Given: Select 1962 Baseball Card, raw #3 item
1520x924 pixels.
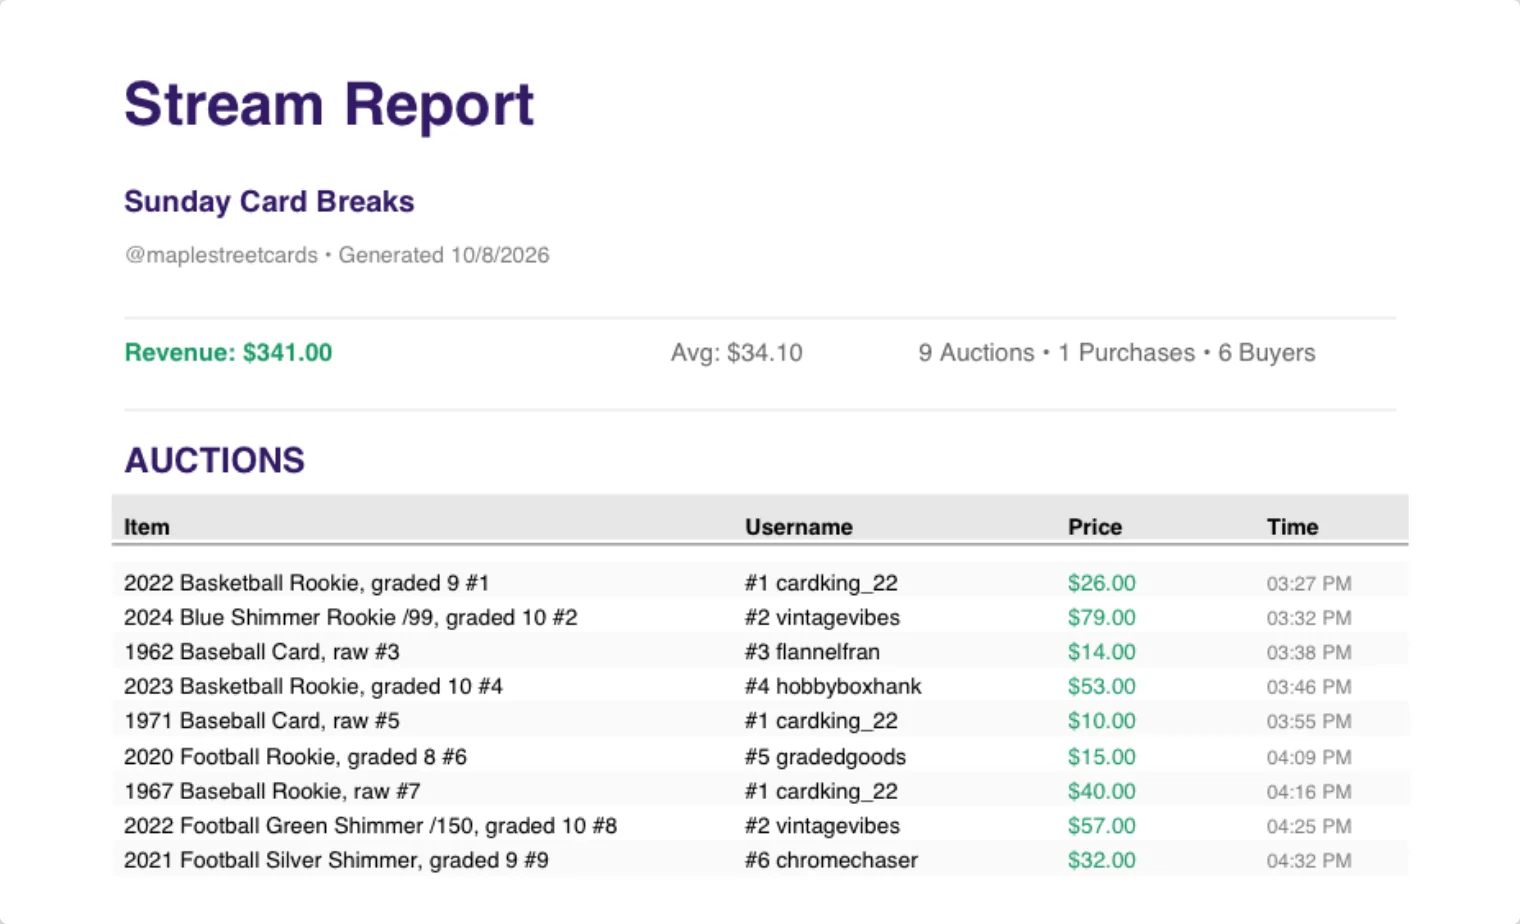Looking at the screenshot, I should [x=262, y=652].
